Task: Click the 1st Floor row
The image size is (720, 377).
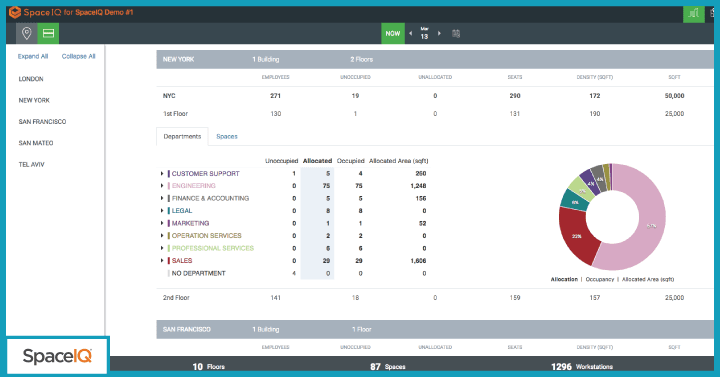Action: tap(435, 113)
